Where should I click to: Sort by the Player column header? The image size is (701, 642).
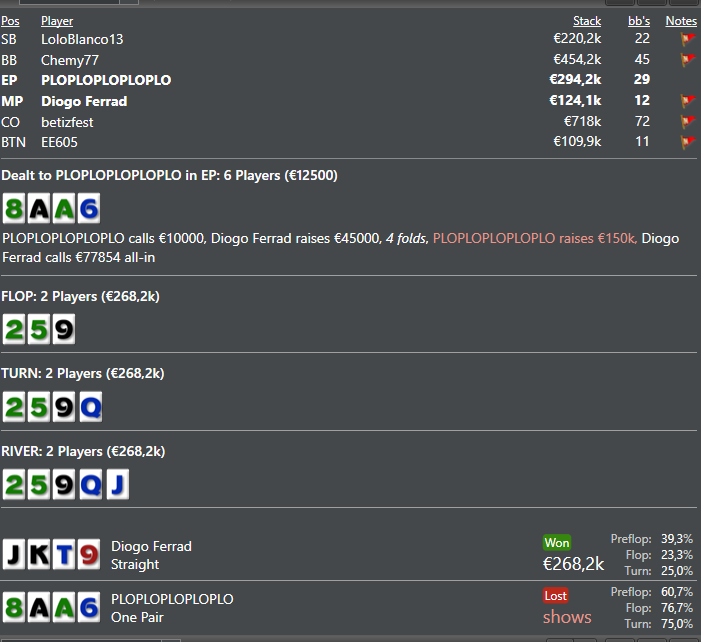[x=57, y=21]
